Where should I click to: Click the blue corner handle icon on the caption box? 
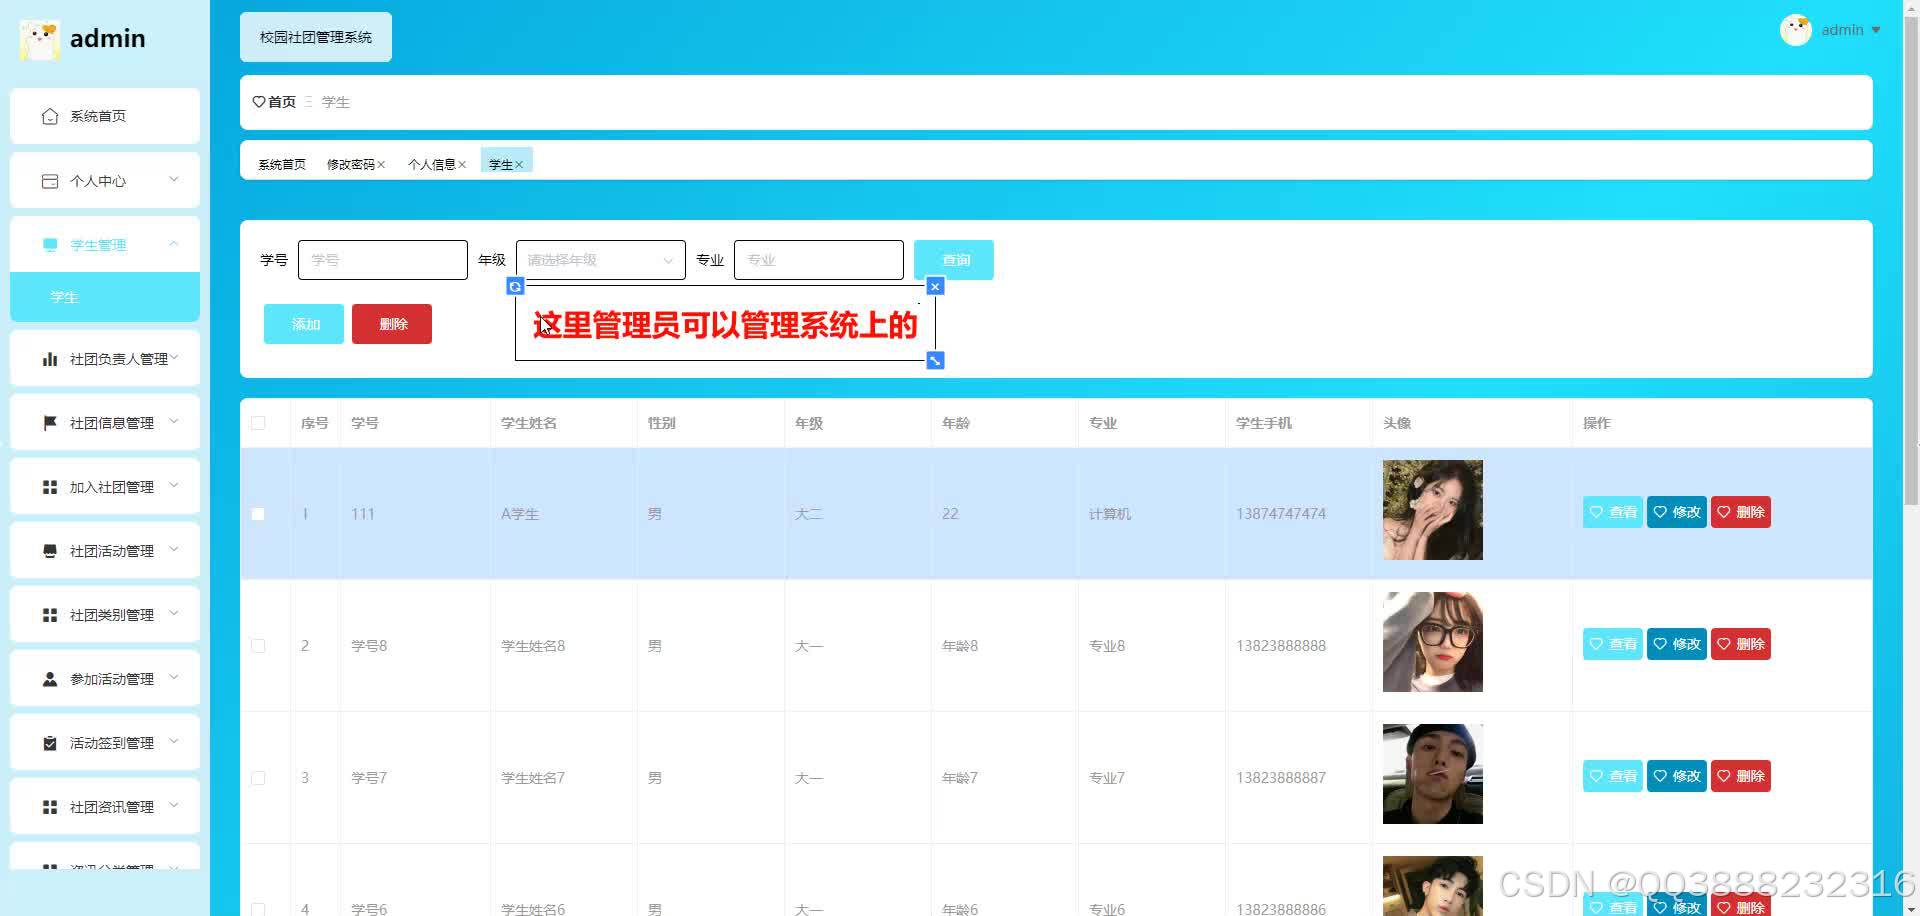click(935, 360)
